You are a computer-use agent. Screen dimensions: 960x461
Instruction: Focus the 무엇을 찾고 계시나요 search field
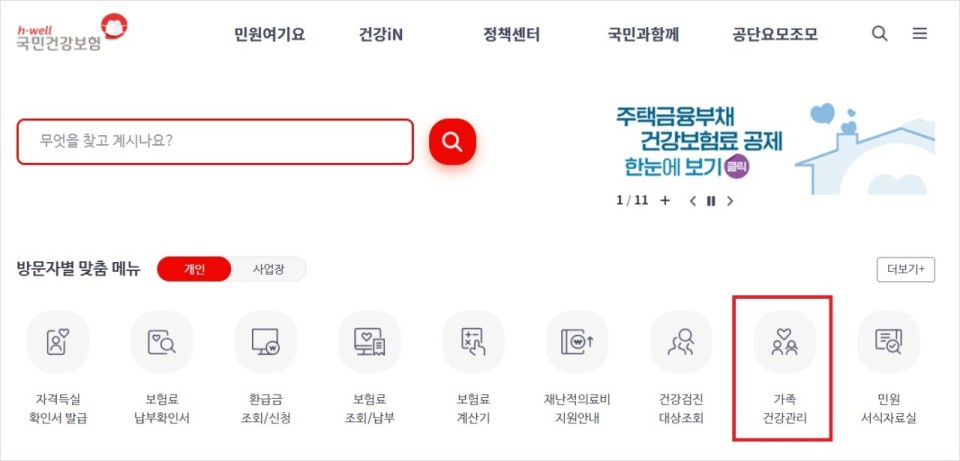215,141
